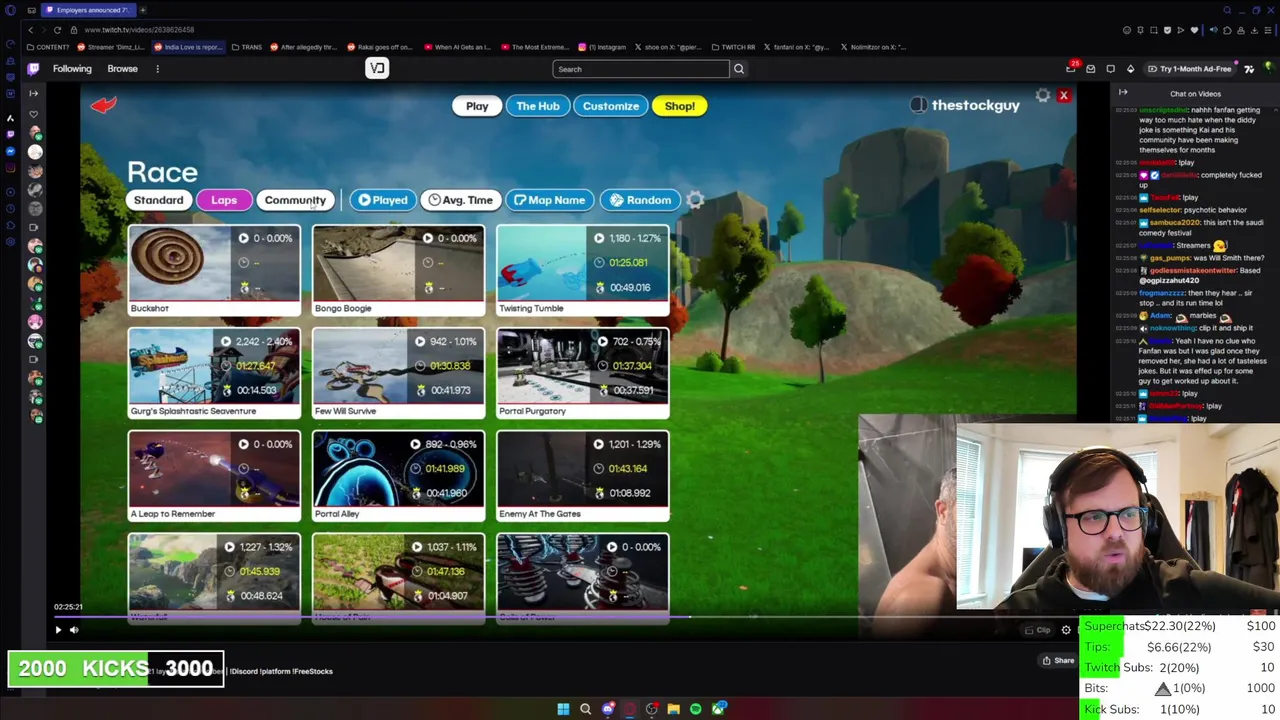
Task: Select the Standard race type
Action: [x=159, y=200]
